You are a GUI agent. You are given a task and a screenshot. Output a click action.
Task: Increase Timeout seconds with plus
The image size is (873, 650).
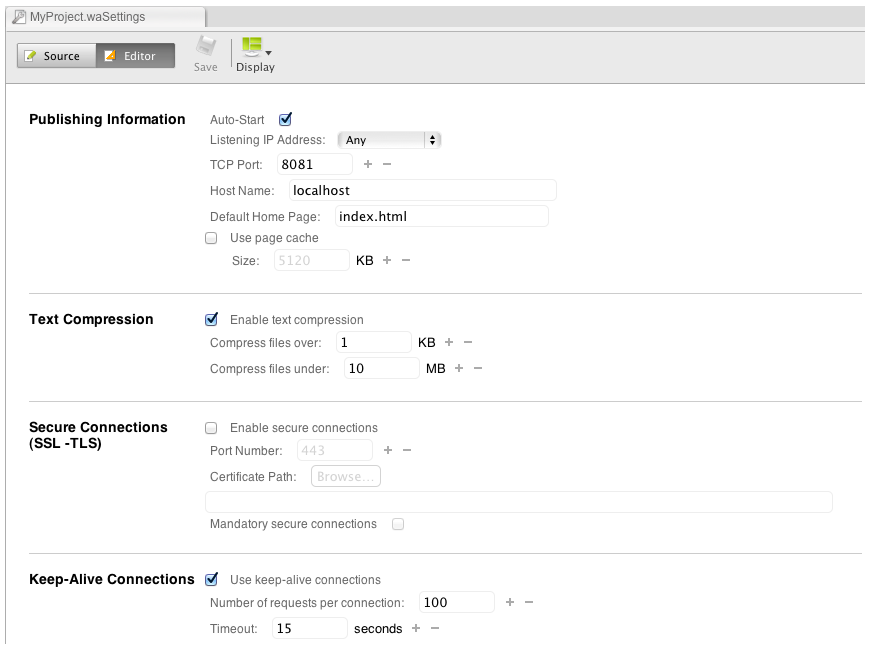tap(416, 628)
